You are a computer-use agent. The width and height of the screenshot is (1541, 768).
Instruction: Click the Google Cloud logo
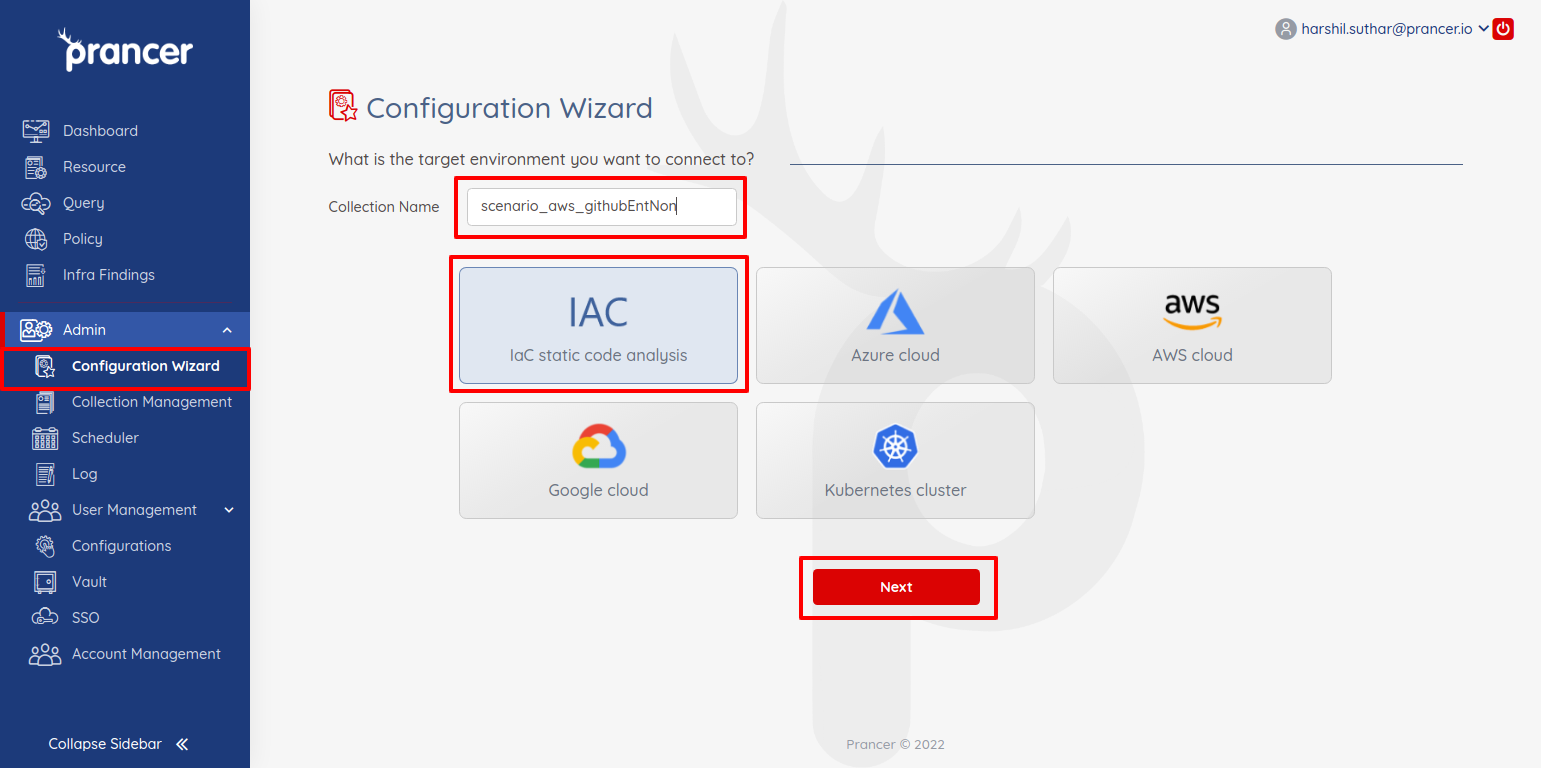click(x=599, y=446)
